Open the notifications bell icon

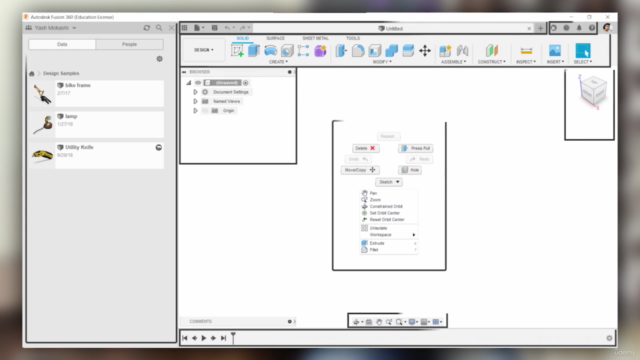[579, 28]
